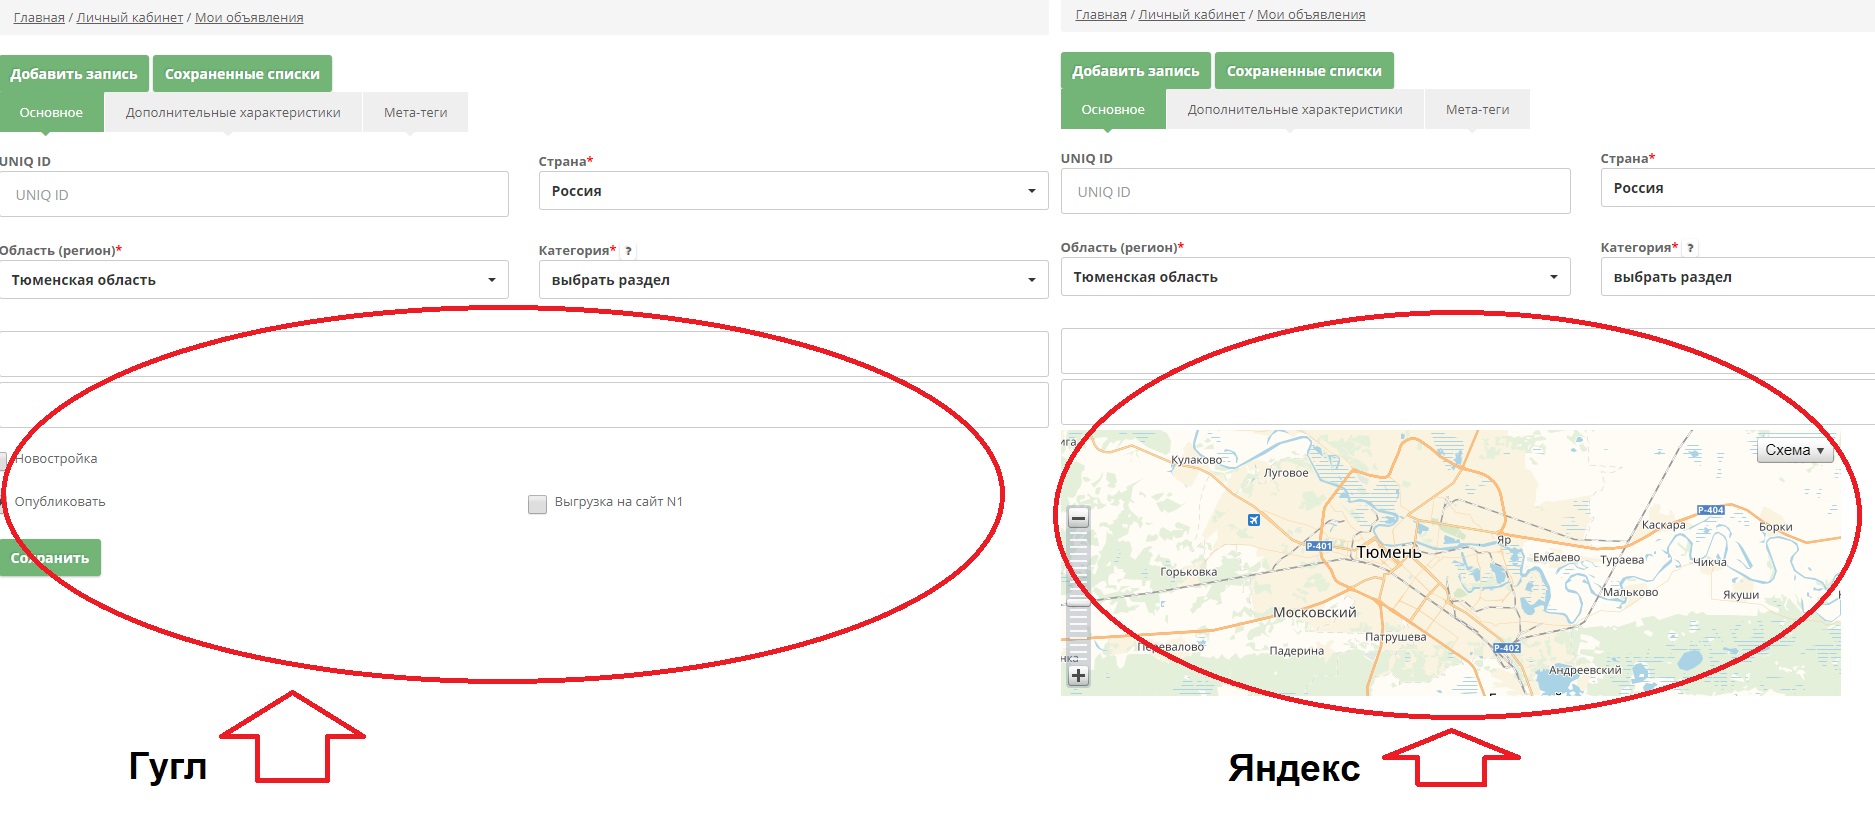Click the P-404 road marker on the map
1875x819 pixels.
(x=1711, y=510)
